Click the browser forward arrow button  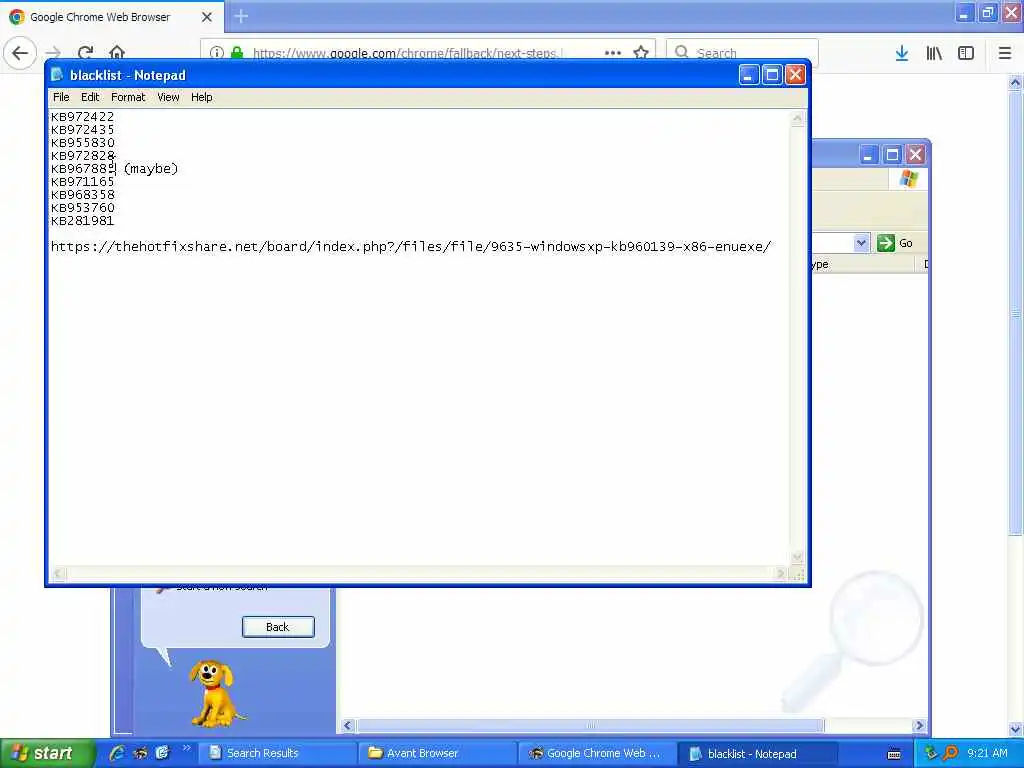coord(54,53)
